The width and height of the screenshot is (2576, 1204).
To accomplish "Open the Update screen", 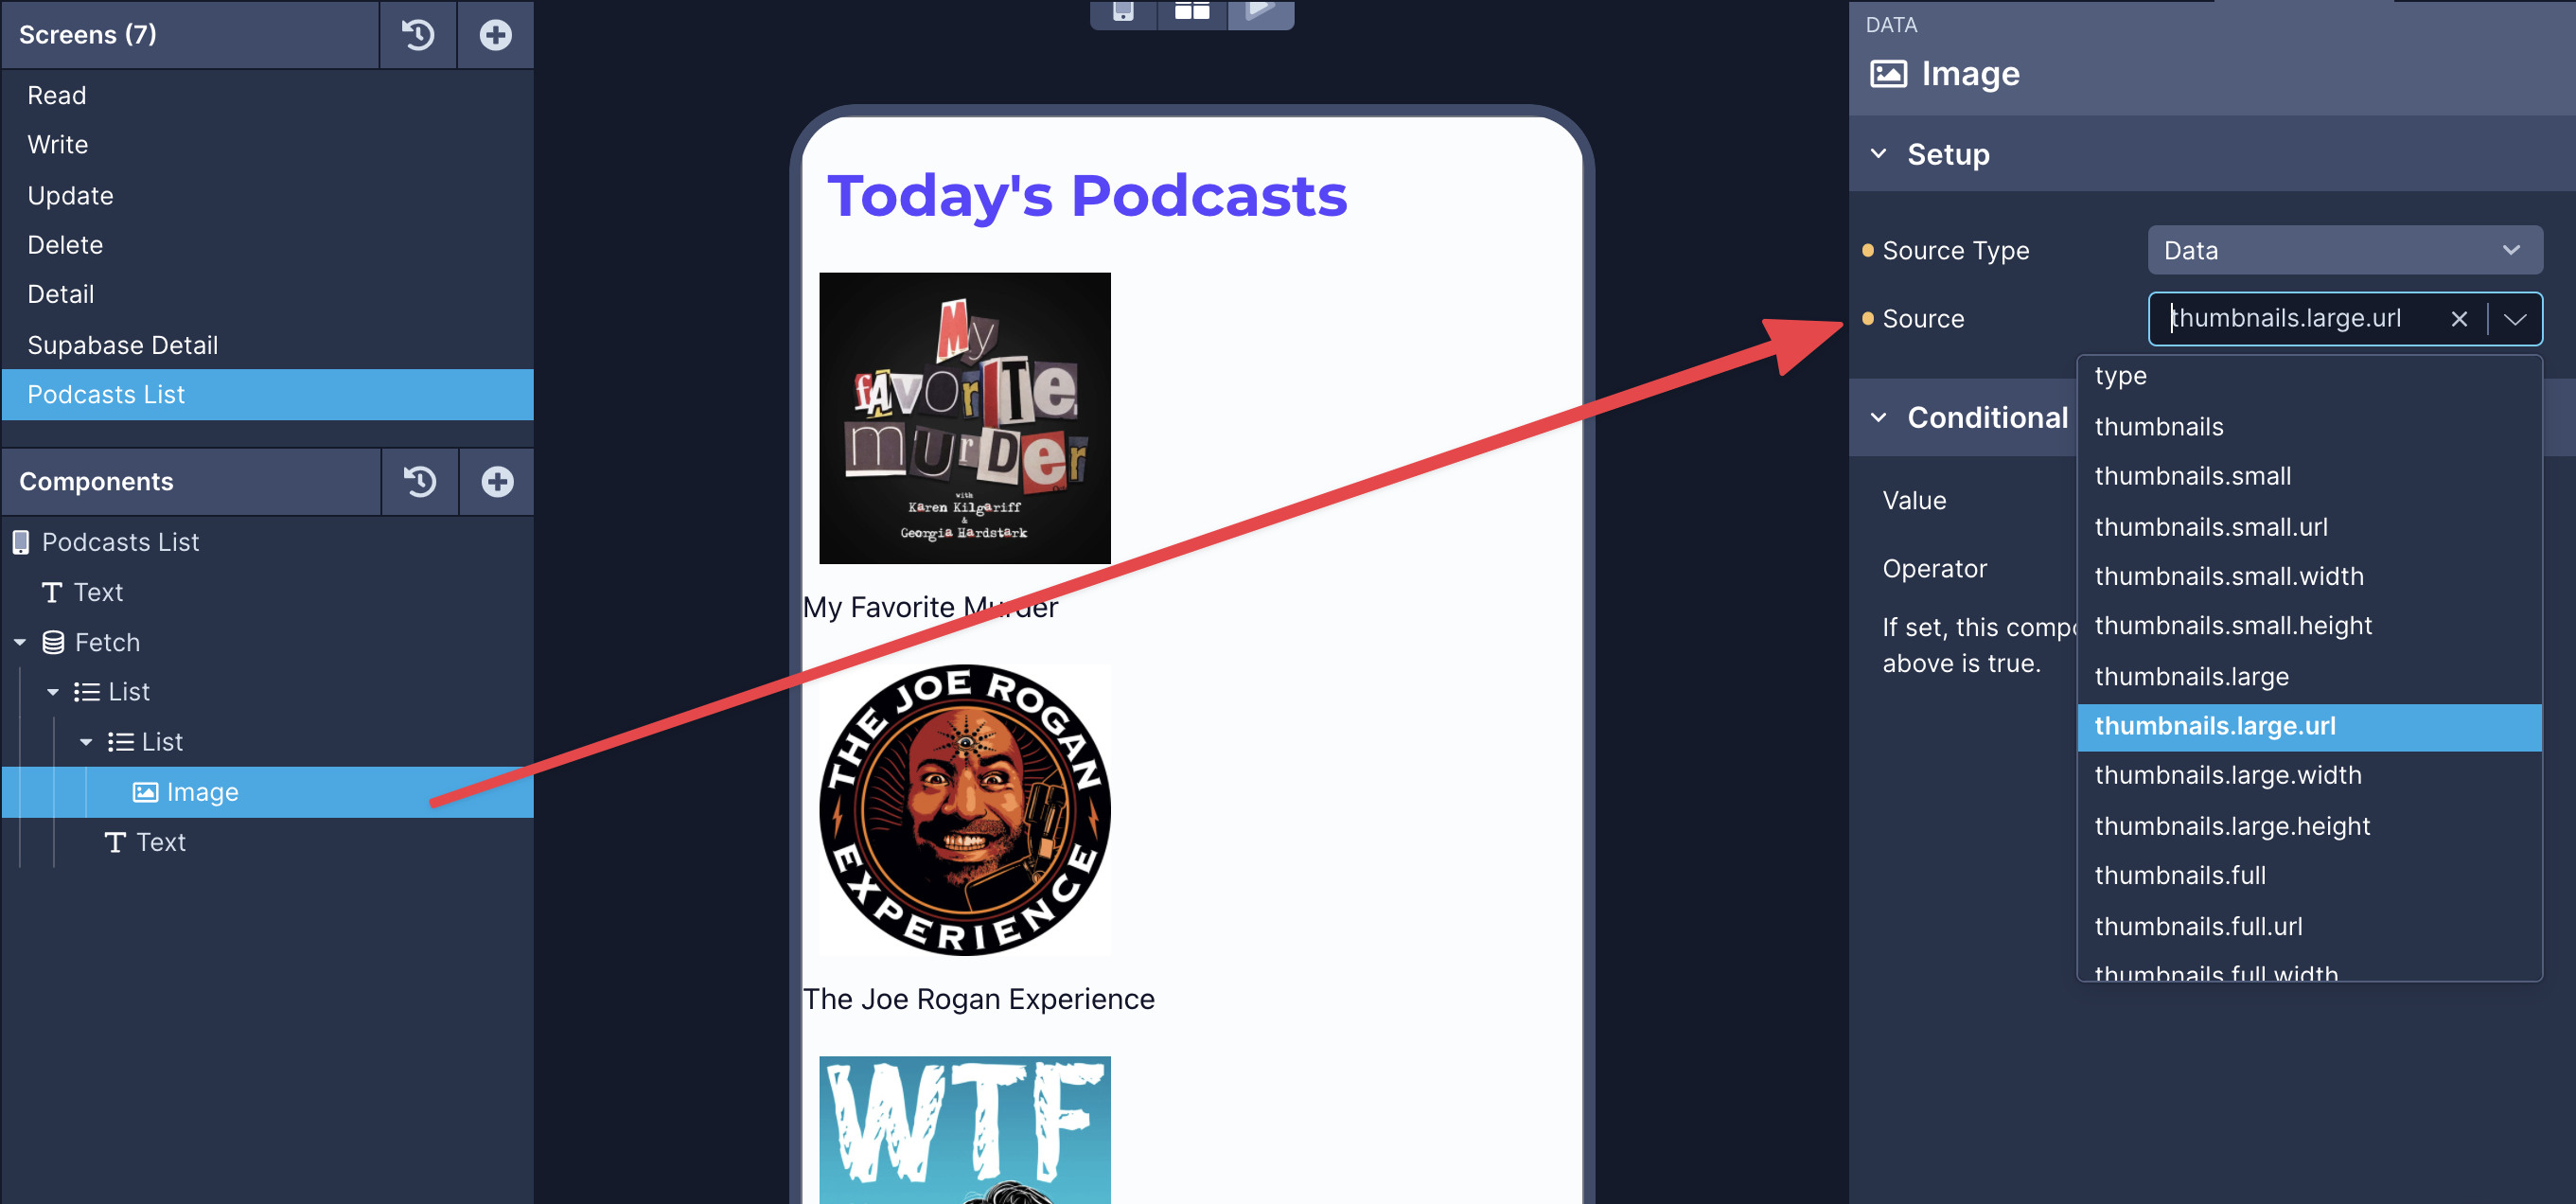I will 268,195.
